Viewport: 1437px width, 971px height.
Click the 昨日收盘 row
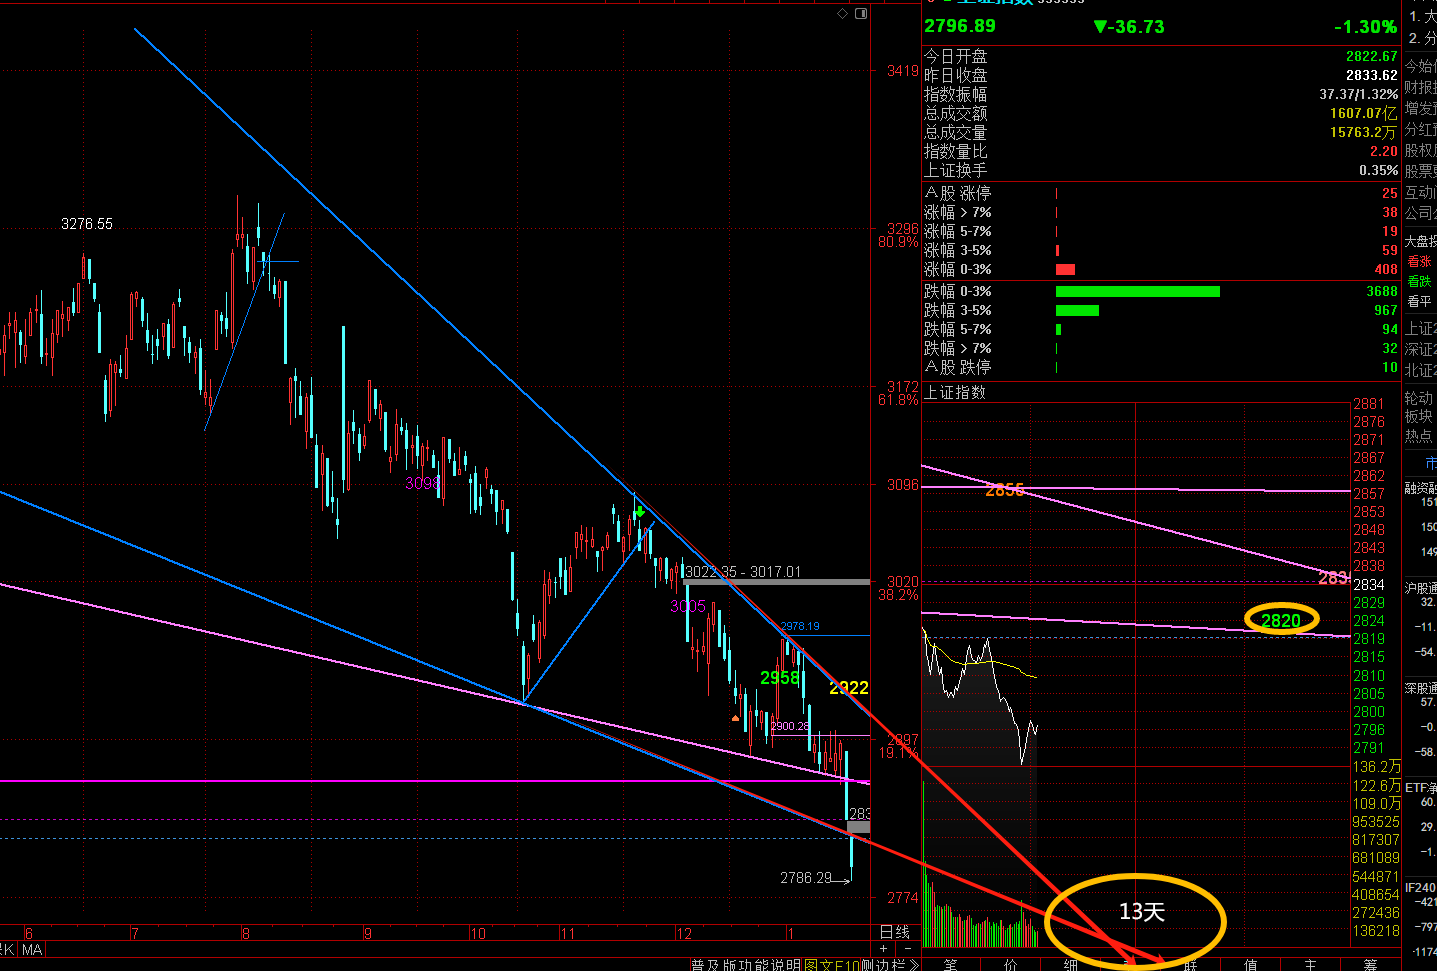point(1161,75)
